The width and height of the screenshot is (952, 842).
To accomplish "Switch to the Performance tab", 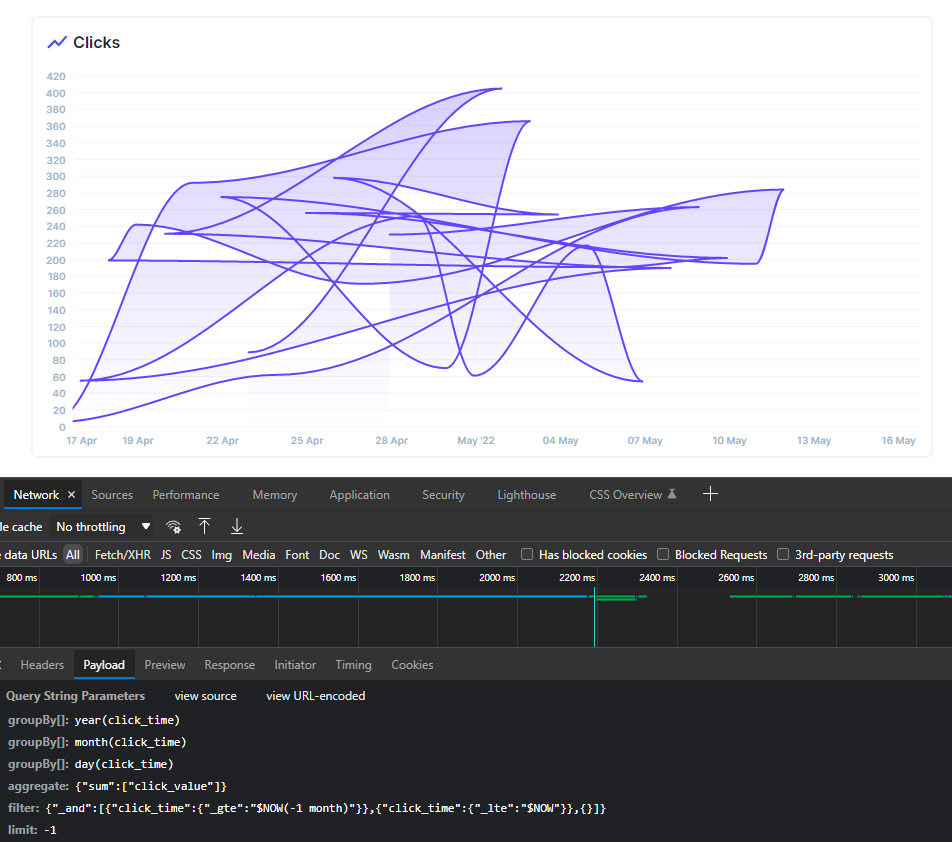I will point(186,495).
